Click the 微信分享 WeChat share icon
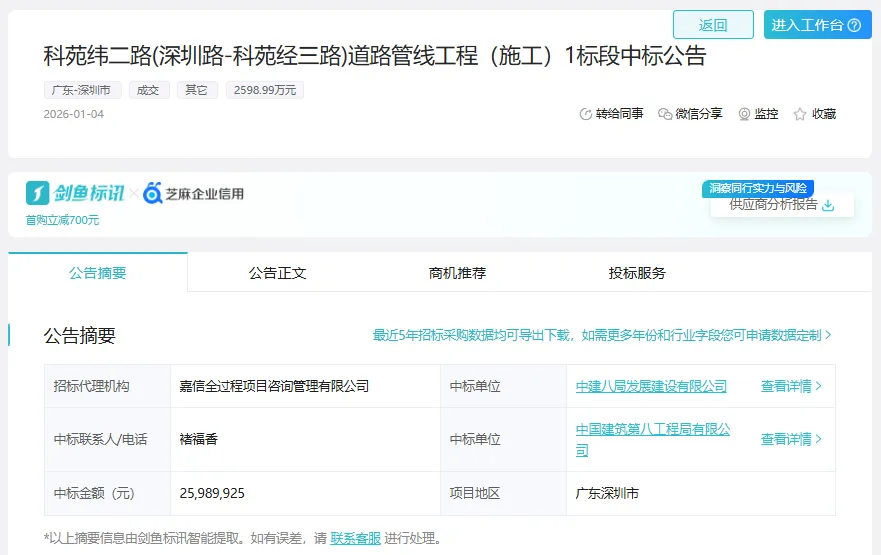Image resolution: width=881 pixels, height=555 pixels. 665,114
